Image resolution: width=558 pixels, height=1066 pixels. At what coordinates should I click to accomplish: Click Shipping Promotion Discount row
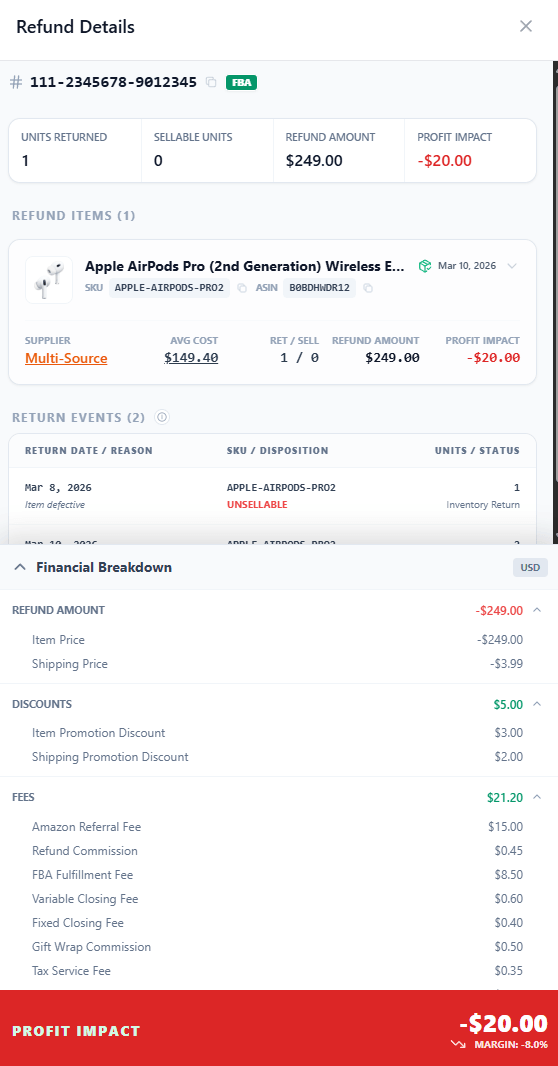(x=277, y=757)
